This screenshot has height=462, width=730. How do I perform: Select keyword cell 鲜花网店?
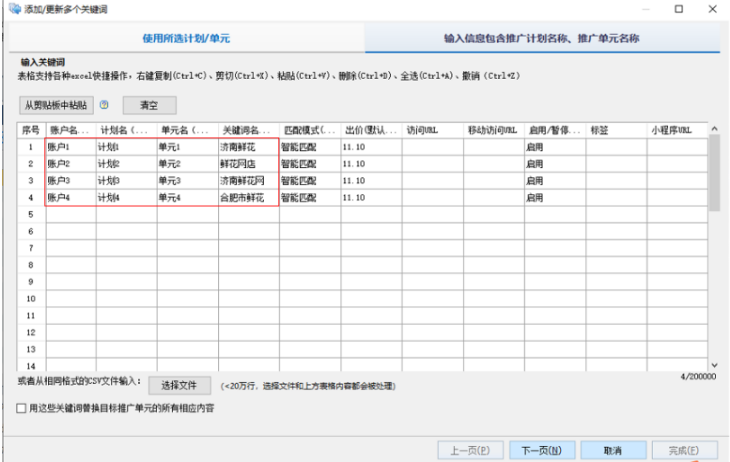pos(249,164)
